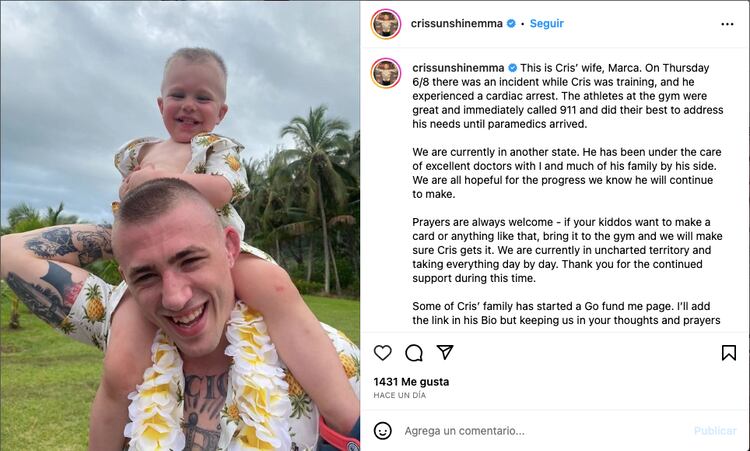Click the verified badge in the caption
This screenshot has height=451, width=750.
[512, 68]
